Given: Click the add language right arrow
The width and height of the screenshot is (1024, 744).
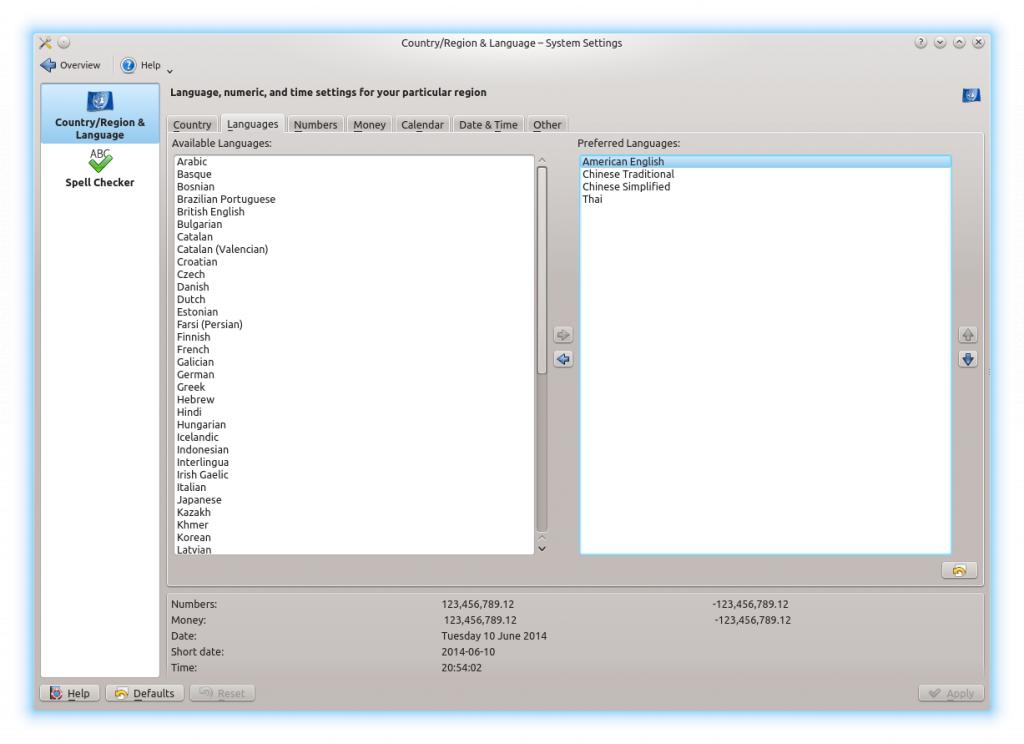Looking at the screenshot, I should click(x=563, y=335).
